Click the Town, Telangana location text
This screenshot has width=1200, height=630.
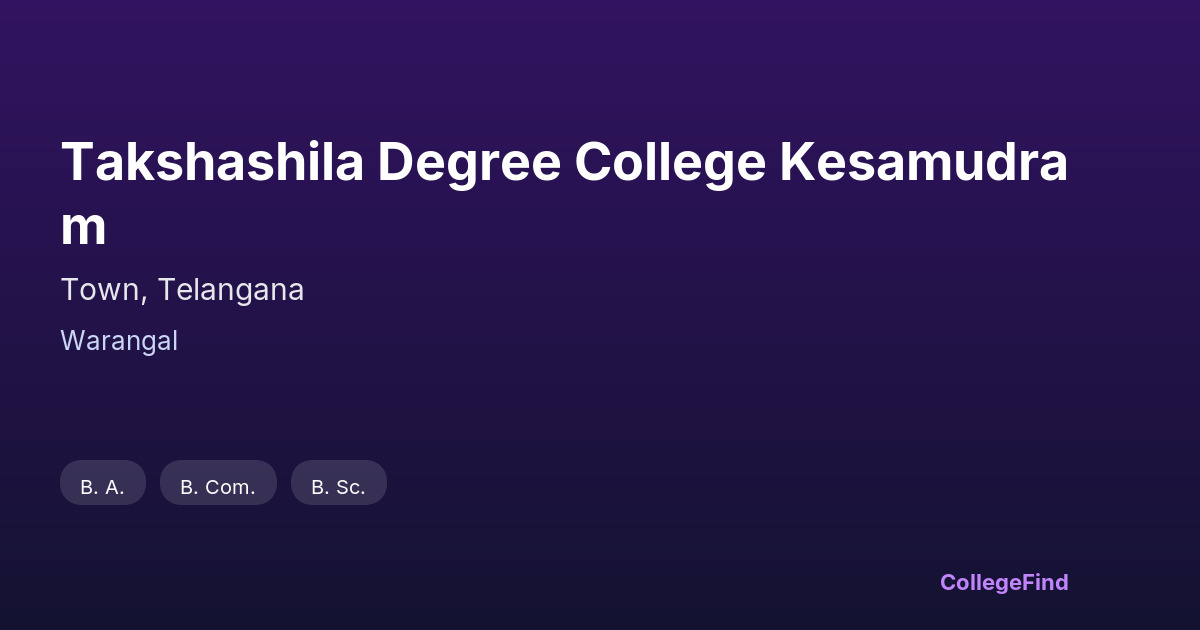point(182,290)
